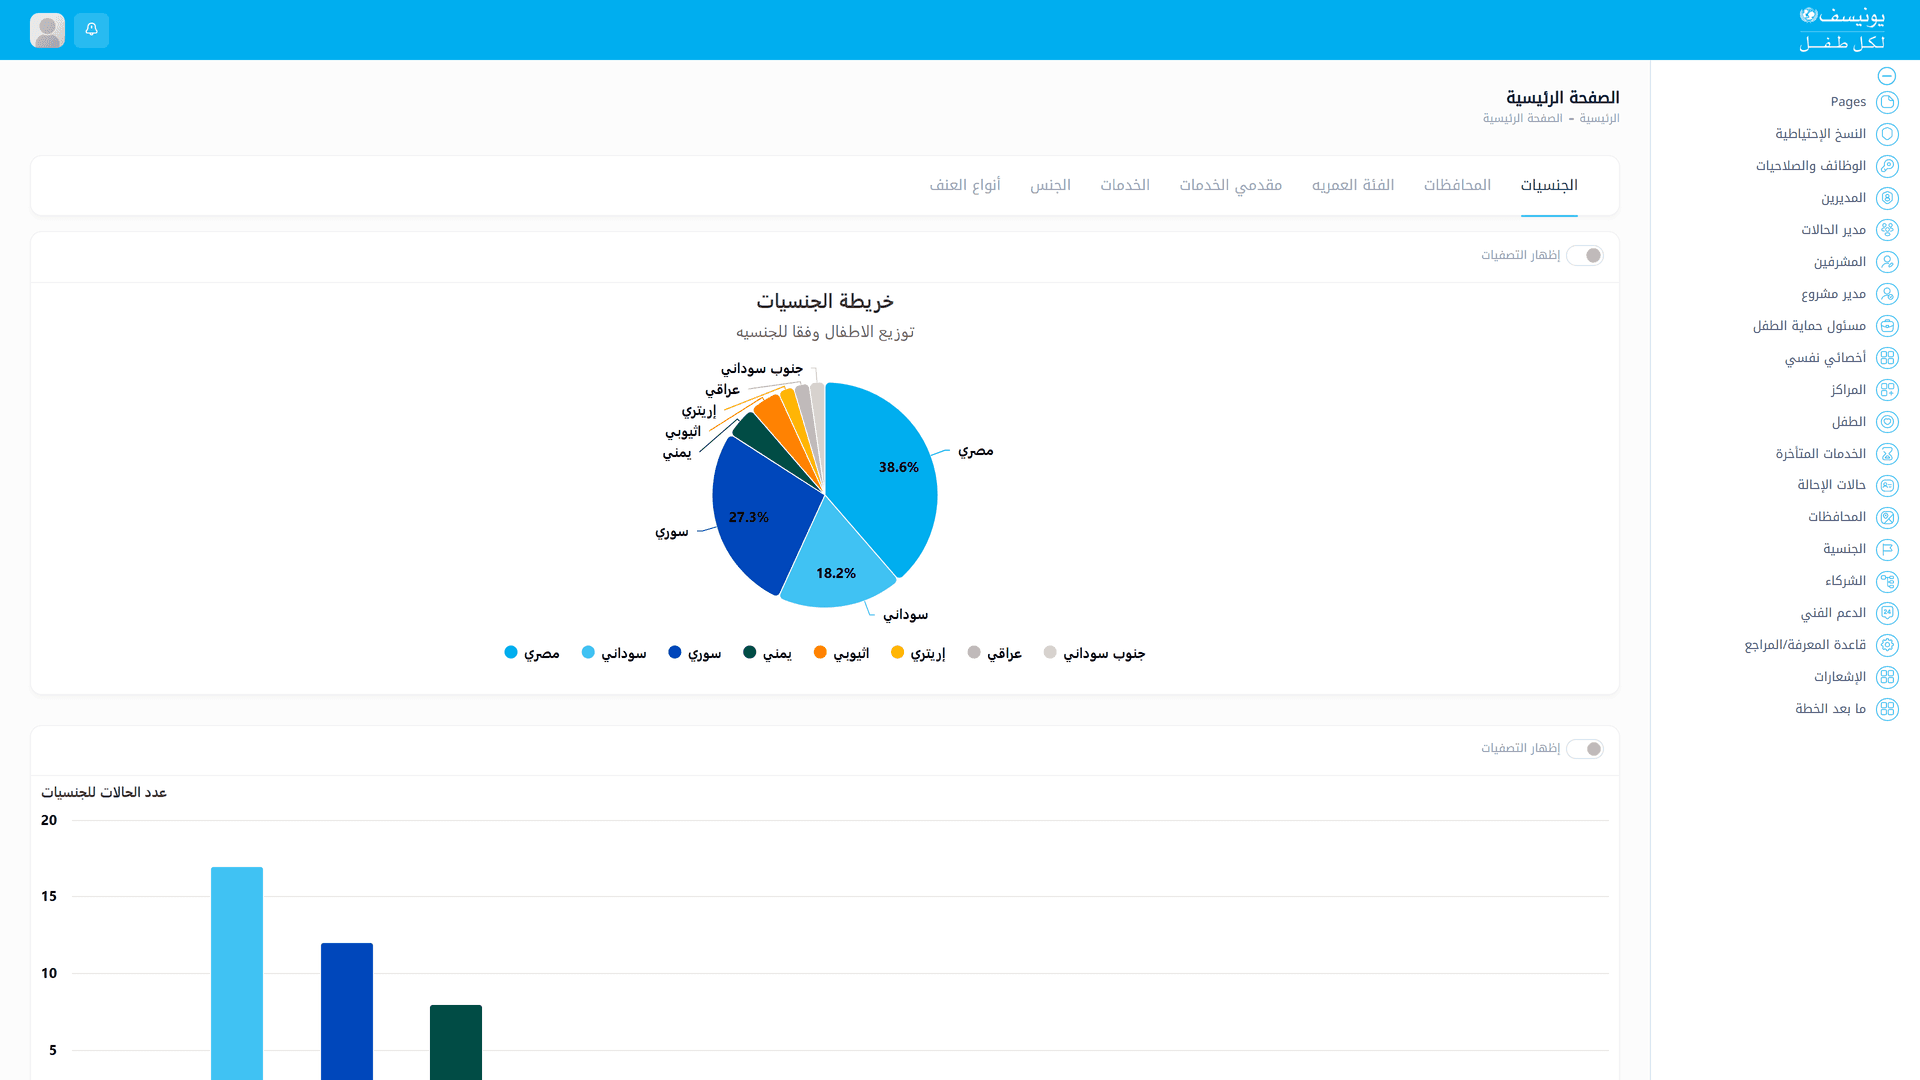Click the الطفل child icon
The height and width of the screenshot is (1080, 1920).
1887,422
